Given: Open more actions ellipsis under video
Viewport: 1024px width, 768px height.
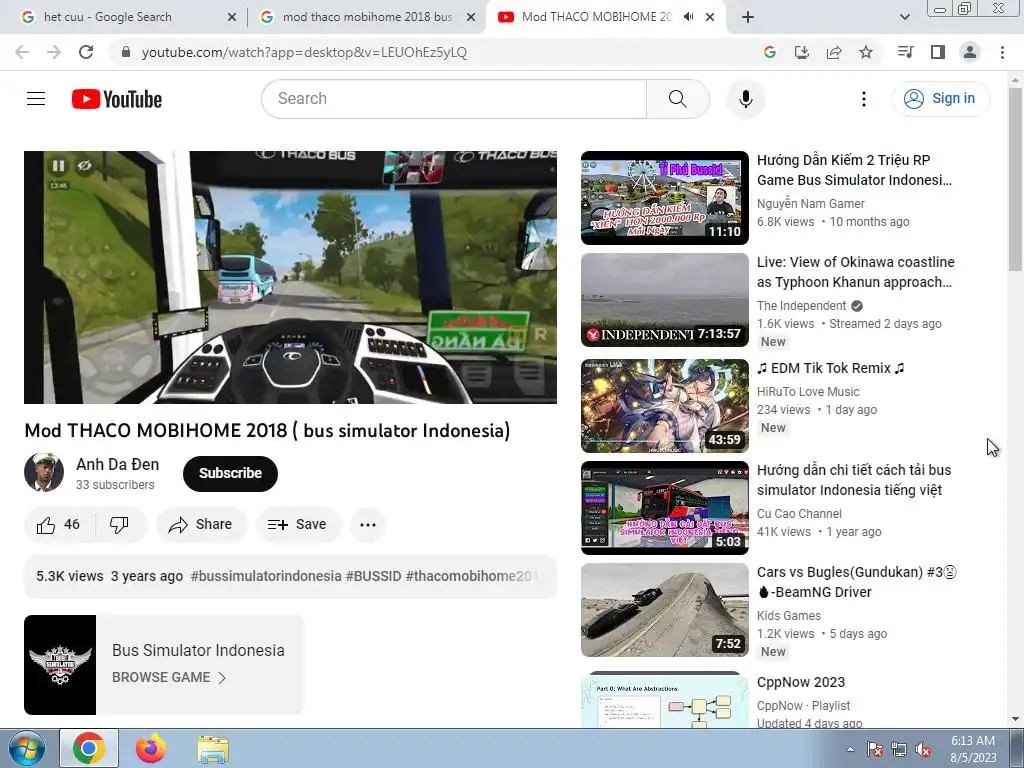Looking at the screenshot, I should tap(368, 524).
